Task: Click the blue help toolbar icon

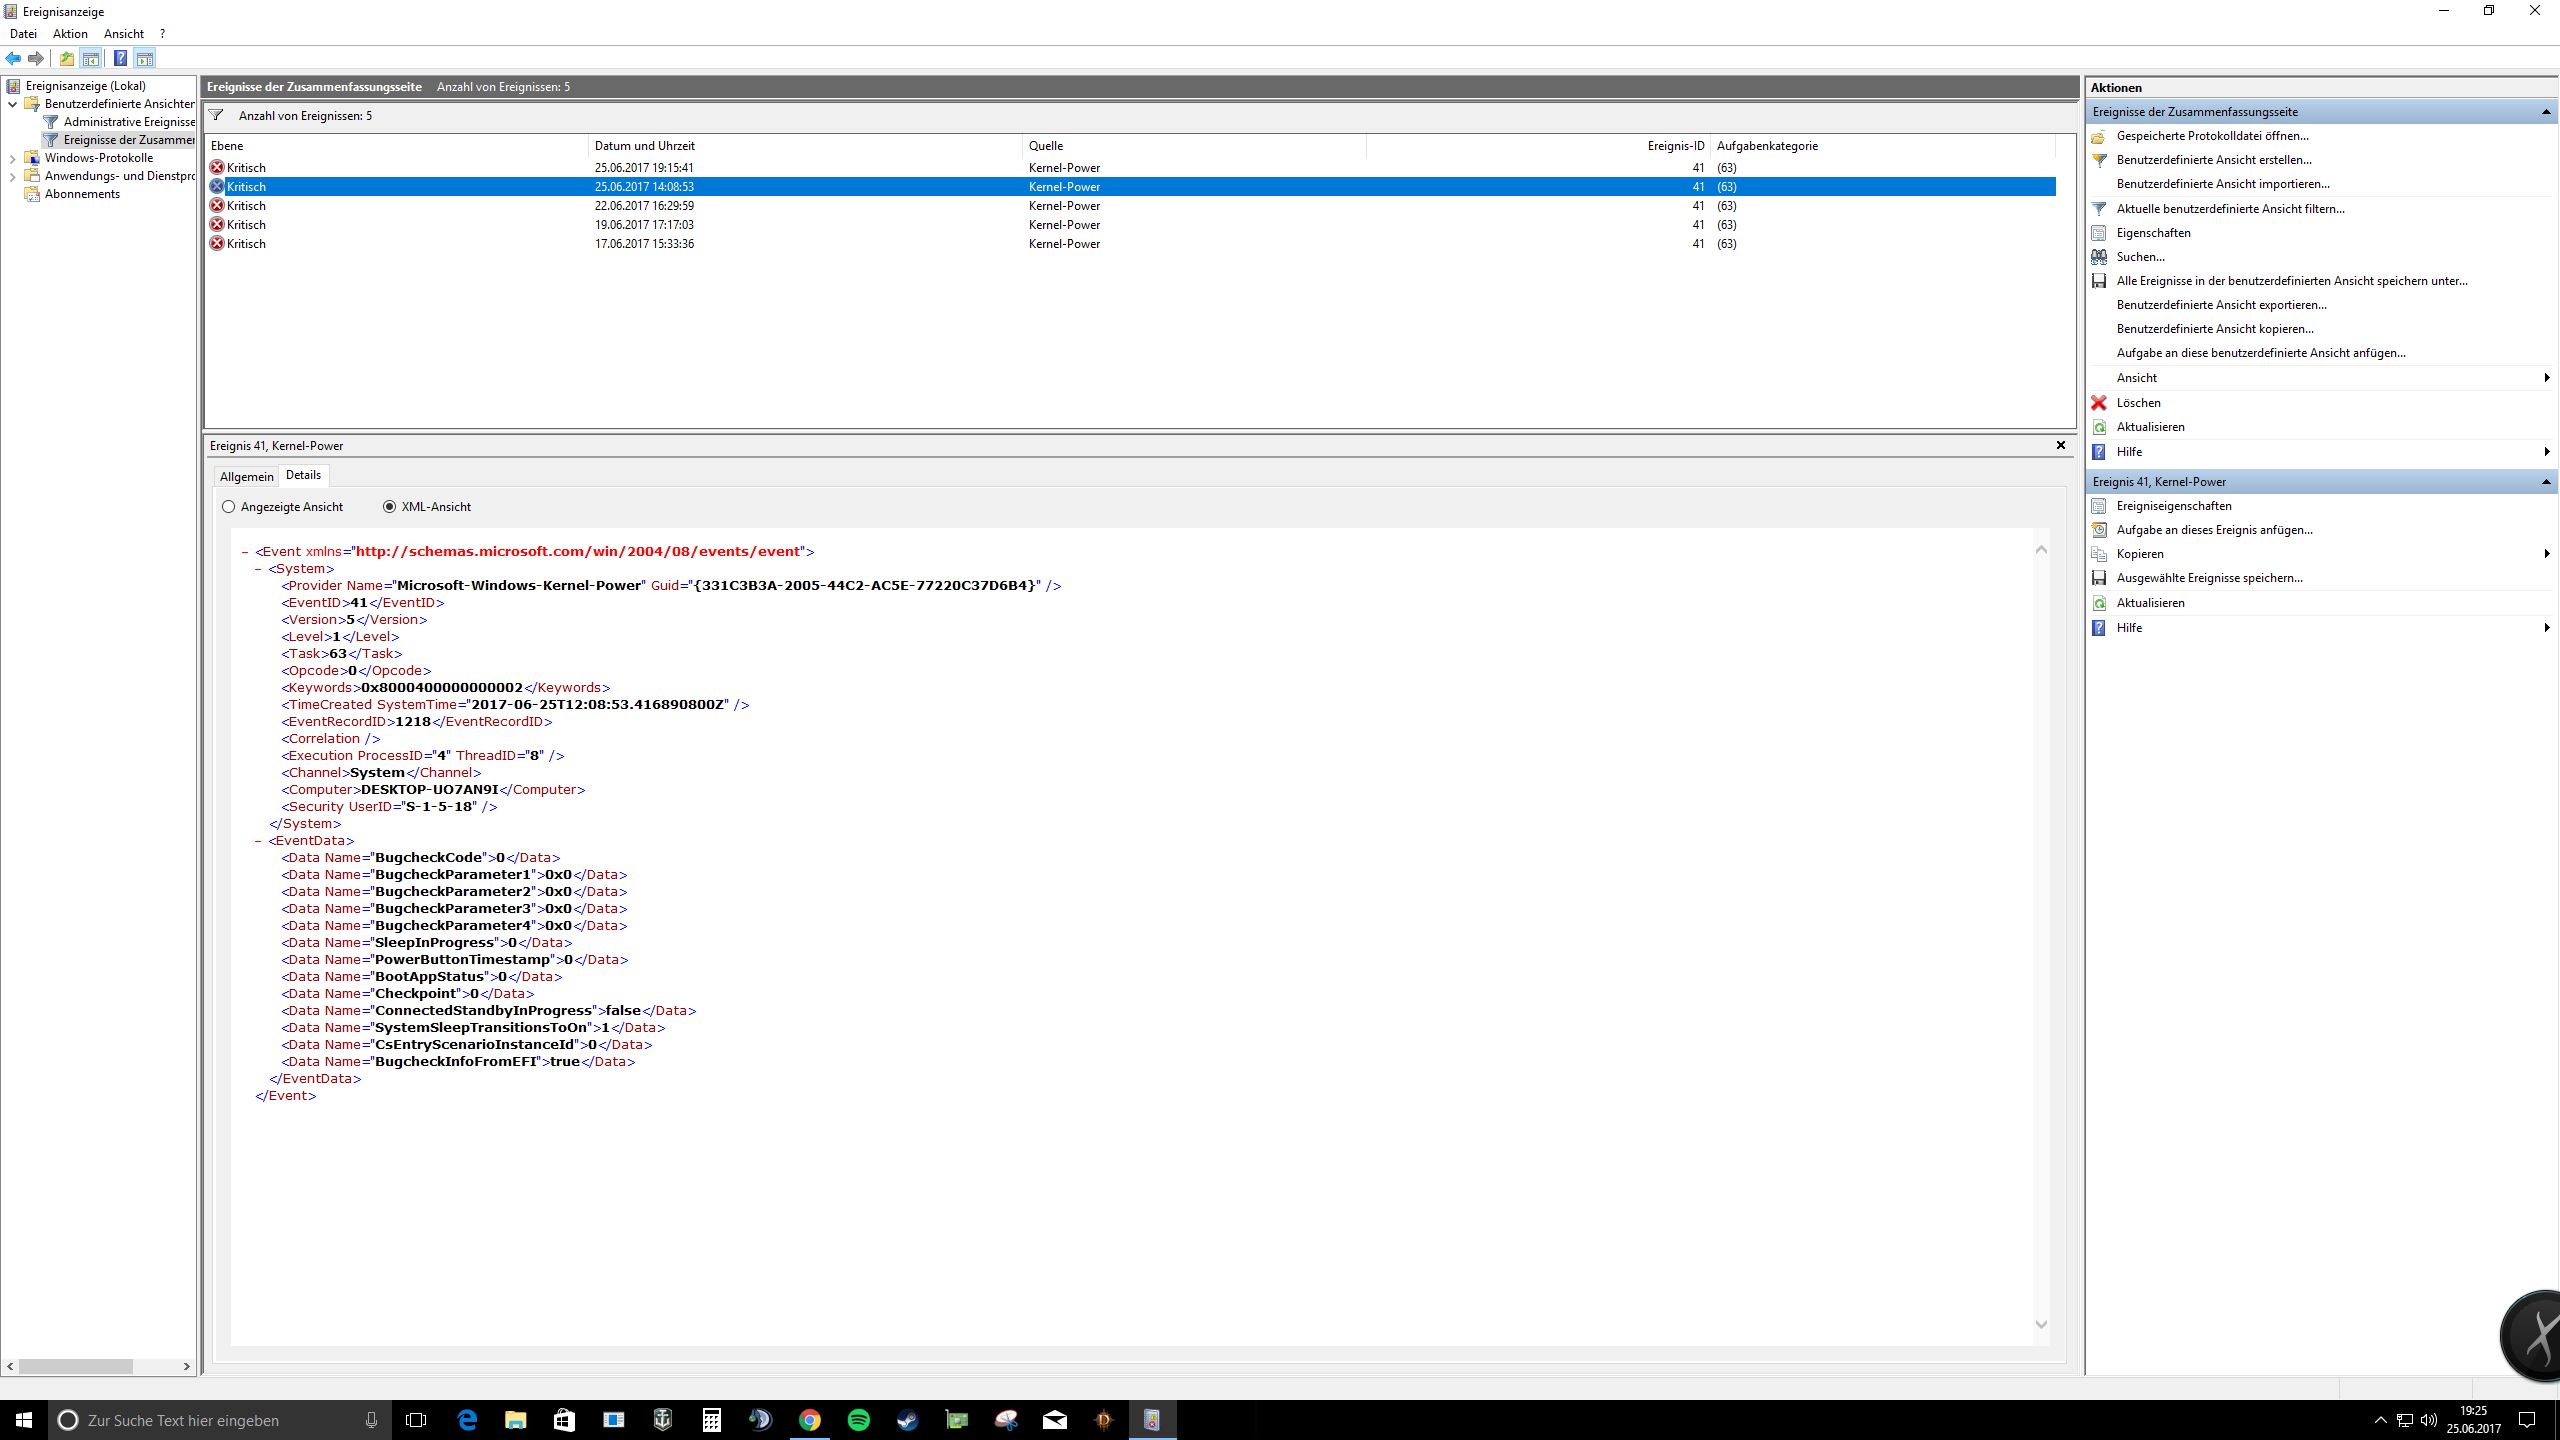Action: [x=120, y=59]
